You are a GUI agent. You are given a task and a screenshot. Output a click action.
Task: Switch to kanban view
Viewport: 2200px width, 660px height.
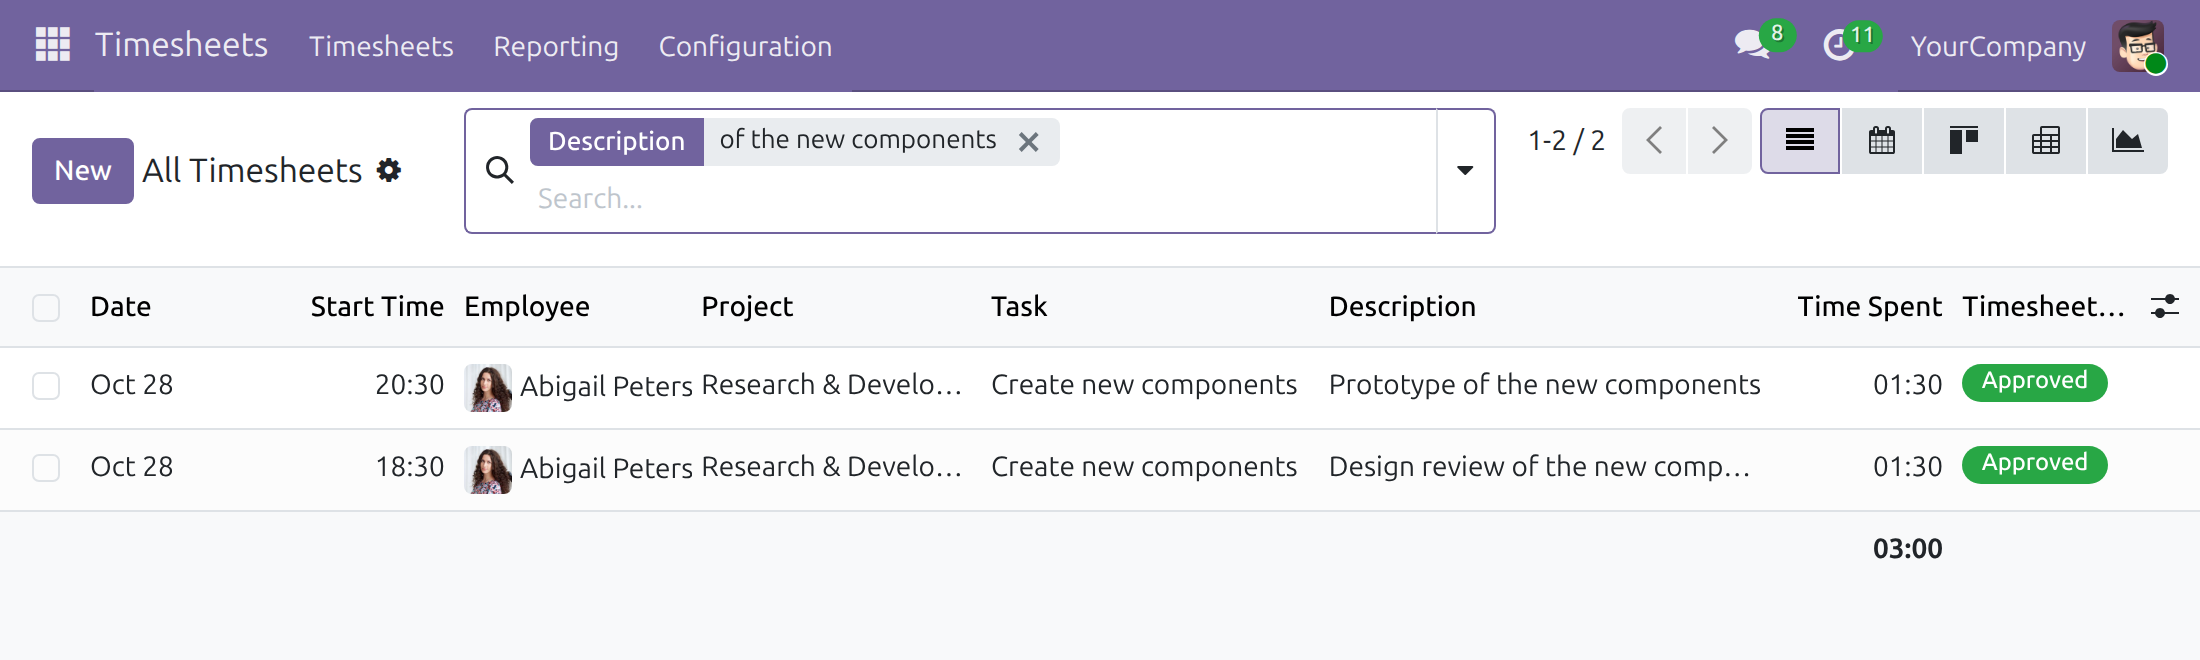pyautogui.click(x=1964, y=141)
